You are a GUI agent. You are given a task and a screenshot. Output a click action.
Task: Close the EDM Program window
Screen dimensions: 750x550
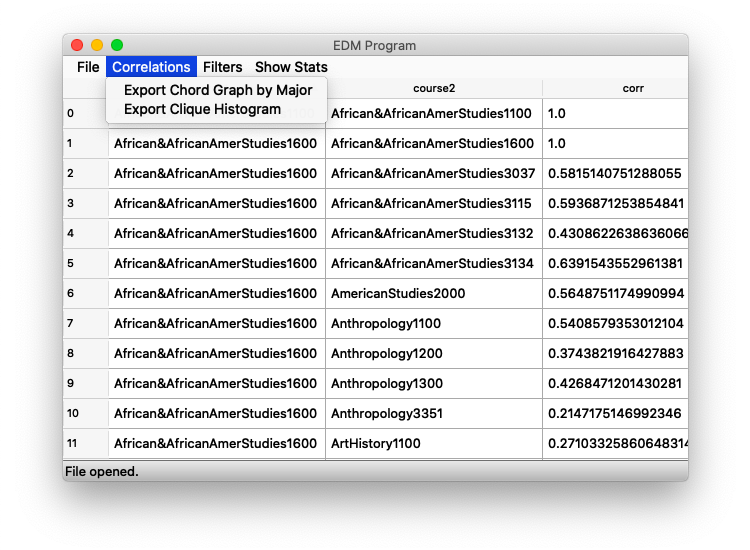click(x=77, y=45)
